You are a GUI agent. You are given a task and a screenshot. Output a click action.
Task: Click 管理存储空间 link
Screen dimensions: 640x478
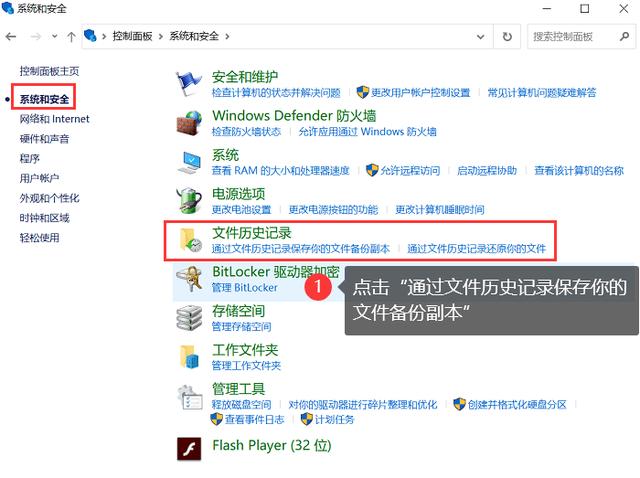click(242, 327)
